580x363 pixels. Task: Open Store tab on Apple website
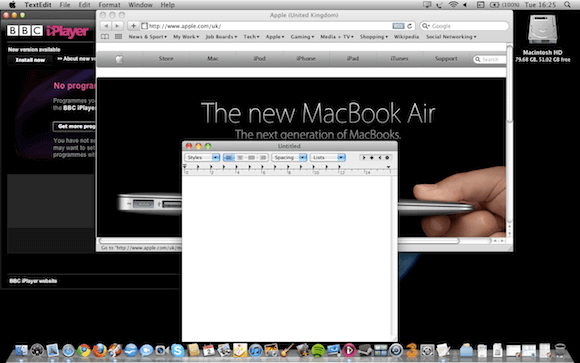[166, 58]
